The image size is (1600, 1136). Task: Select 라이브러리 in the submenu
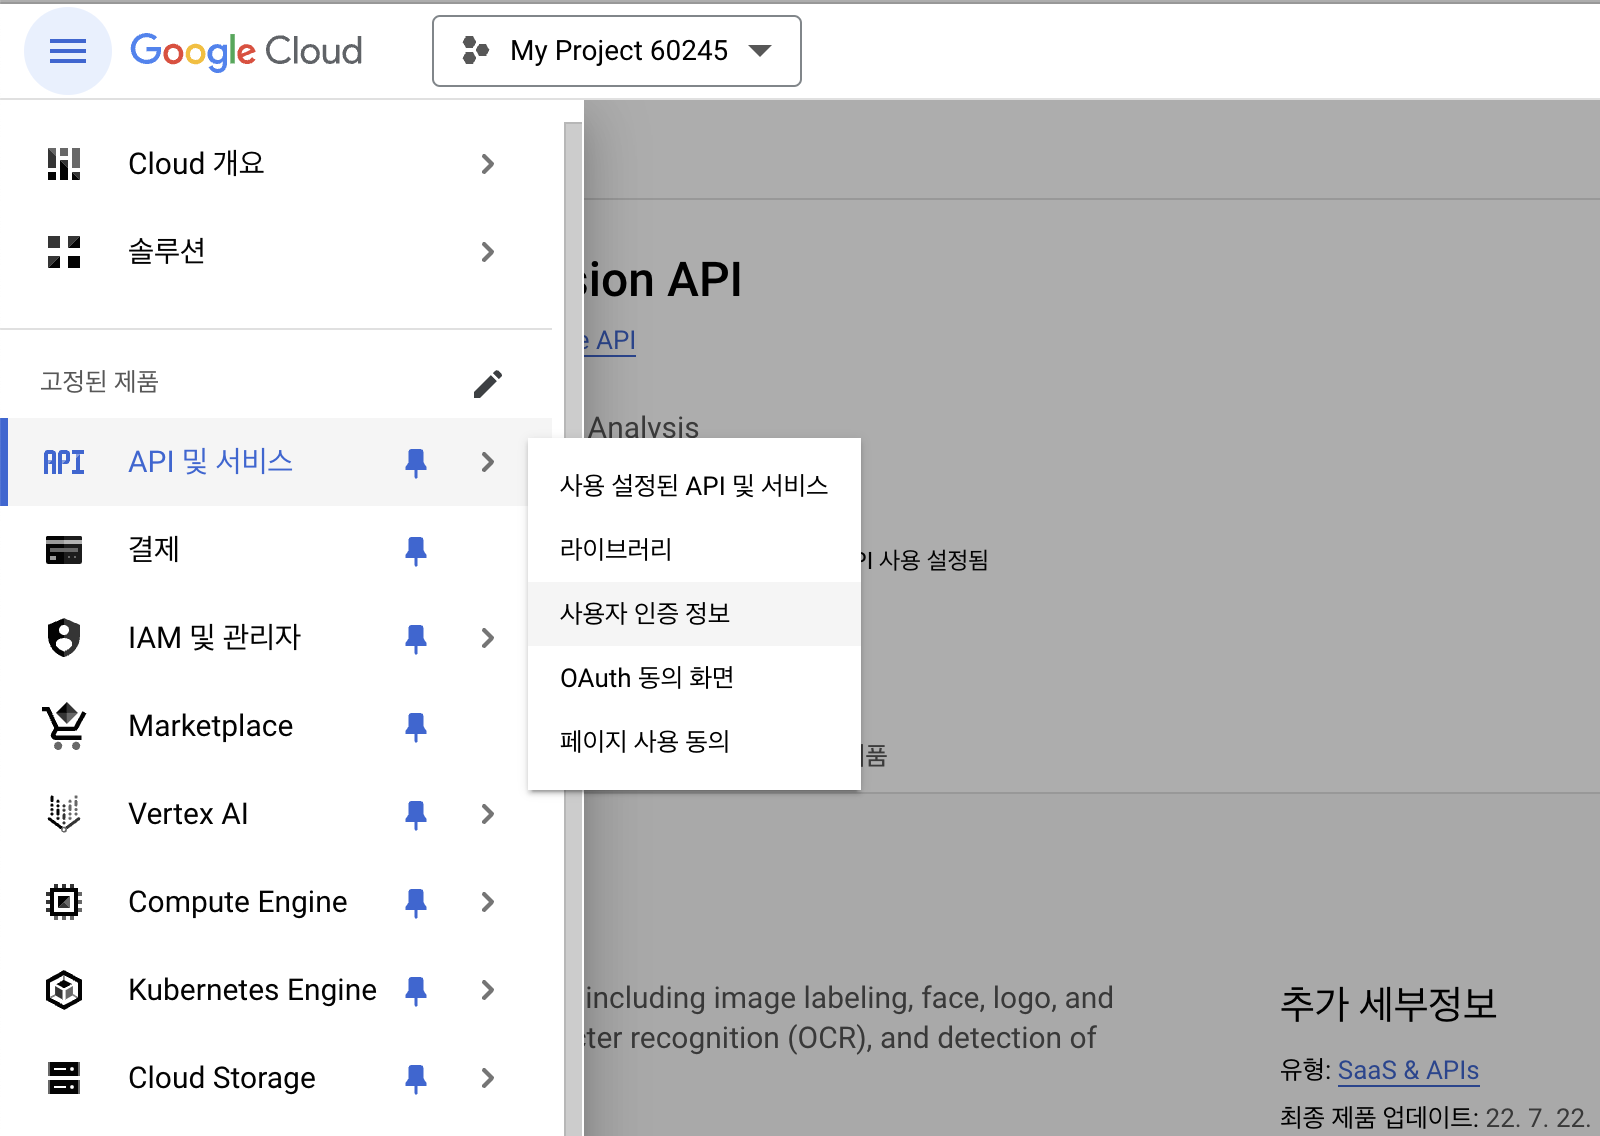pos(694,550)
